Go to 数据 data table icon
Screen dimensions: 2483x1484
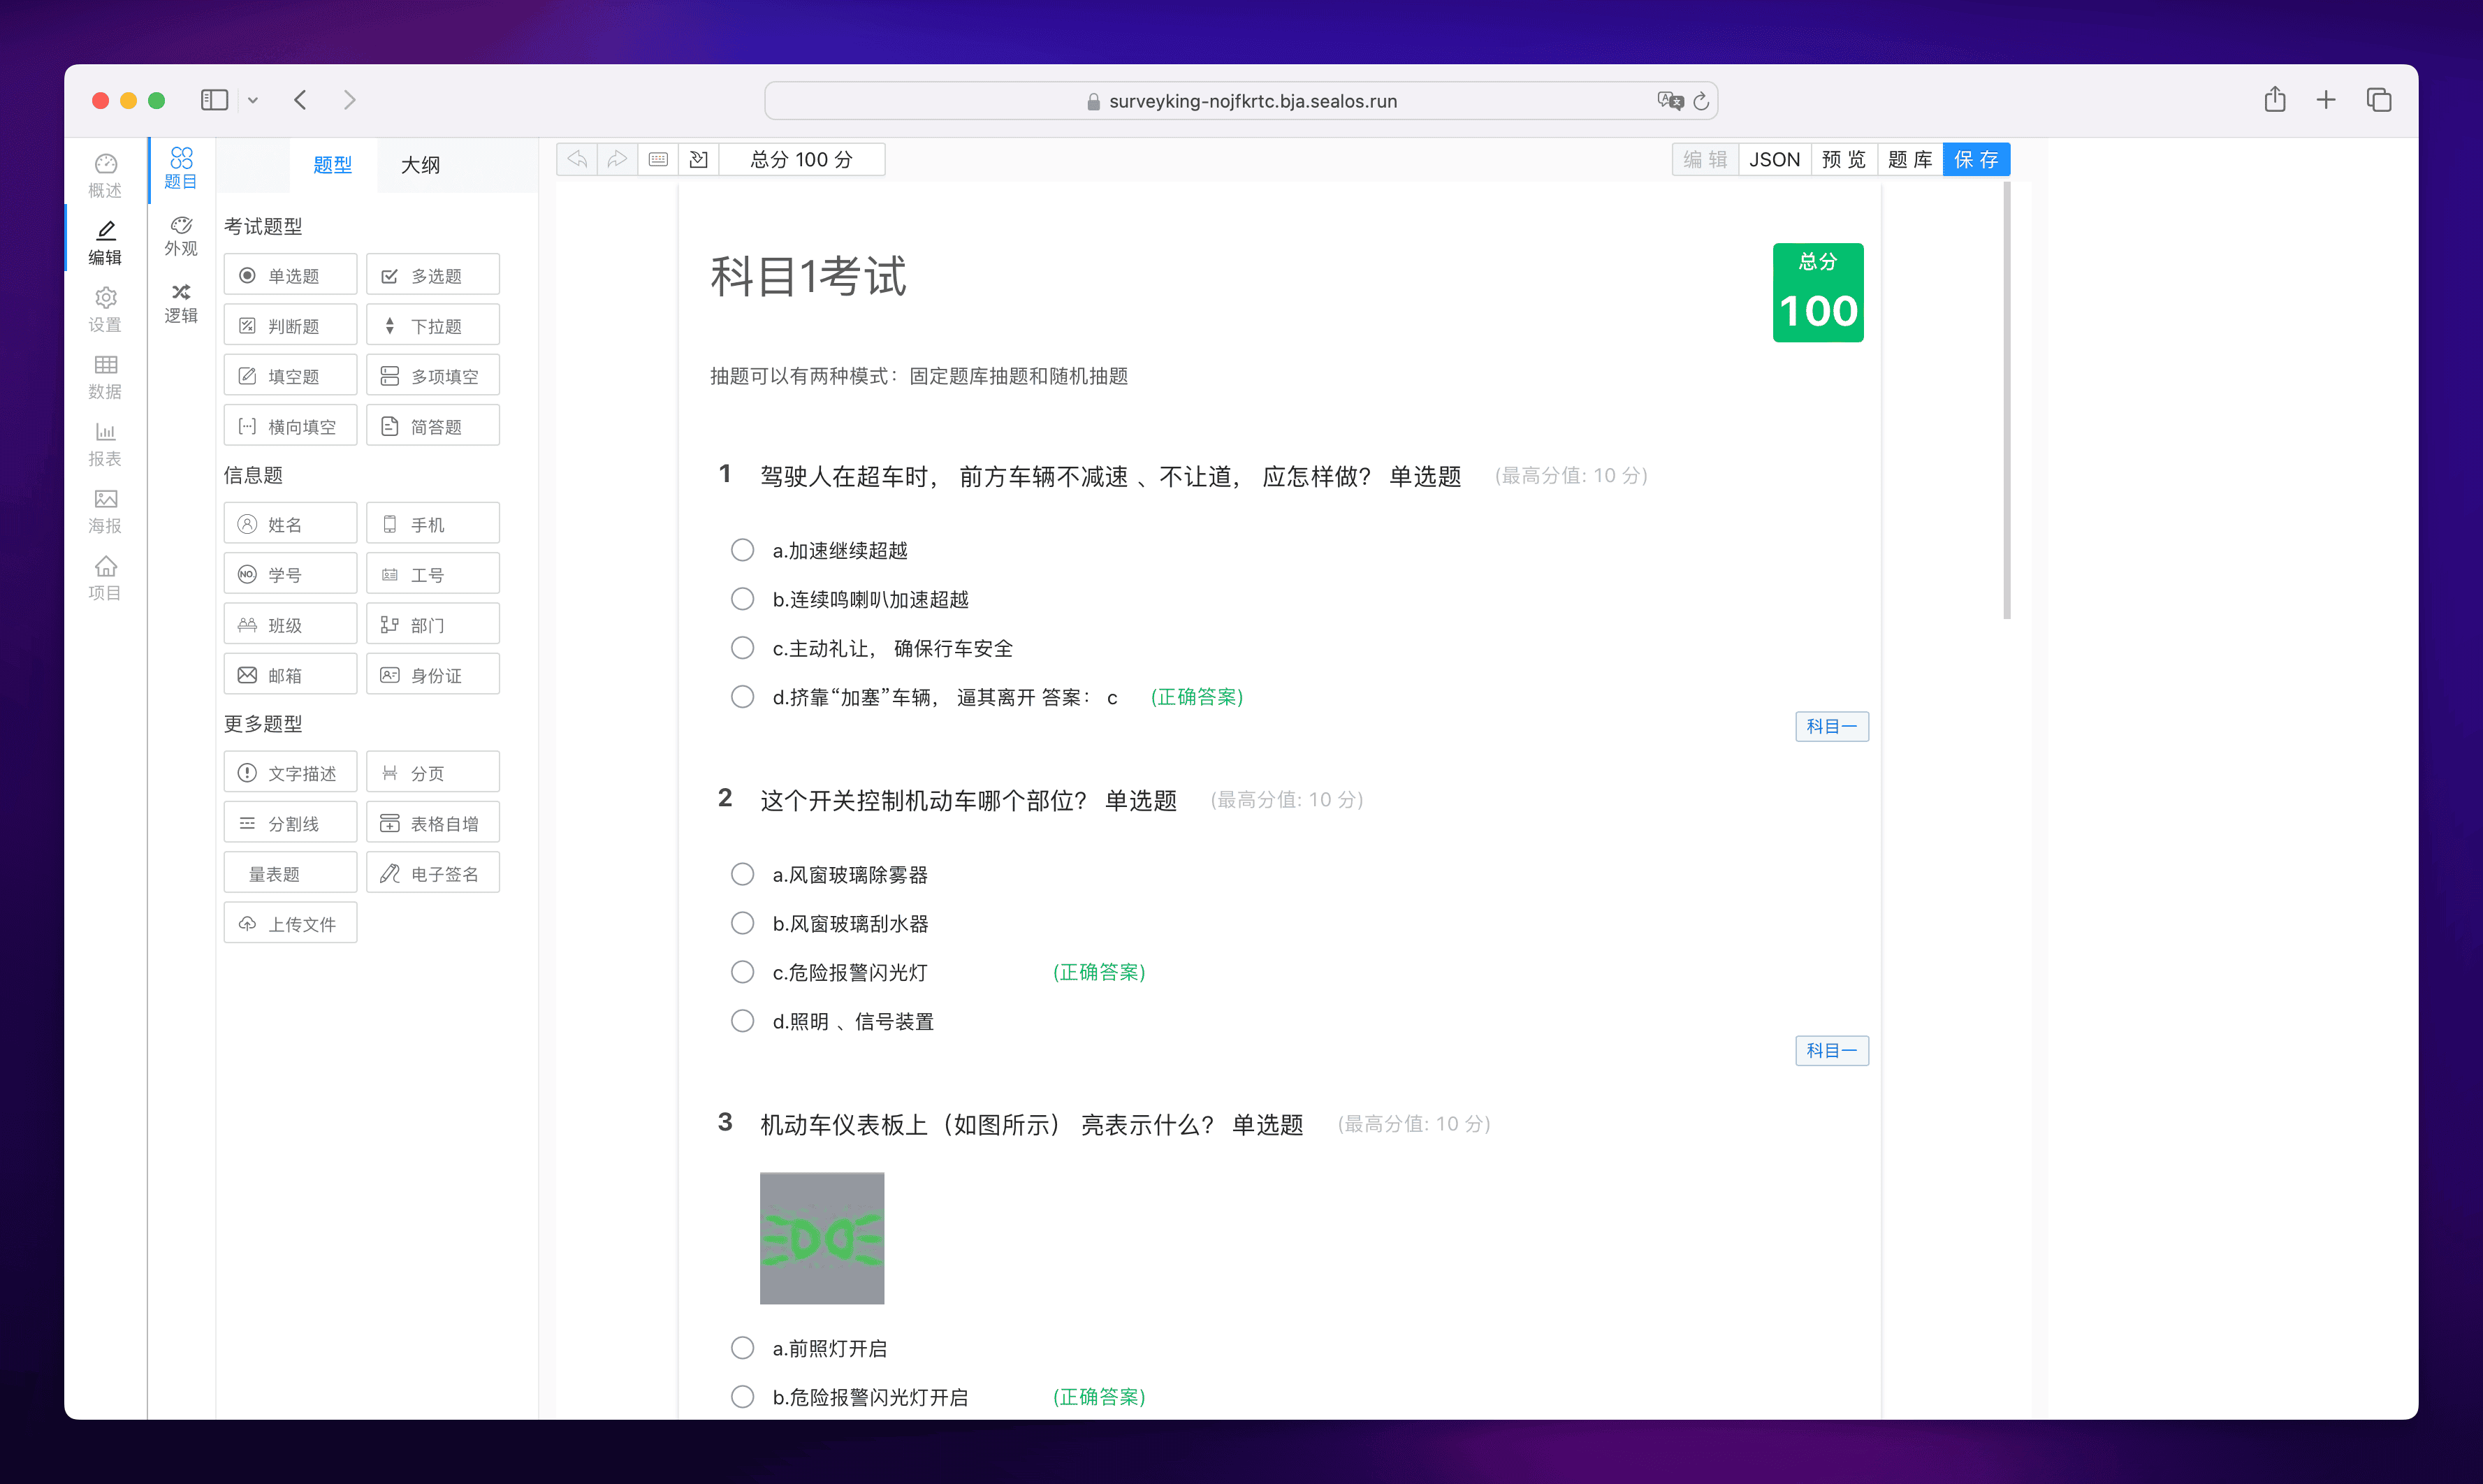pyautogui.click(x=105, y=376)
